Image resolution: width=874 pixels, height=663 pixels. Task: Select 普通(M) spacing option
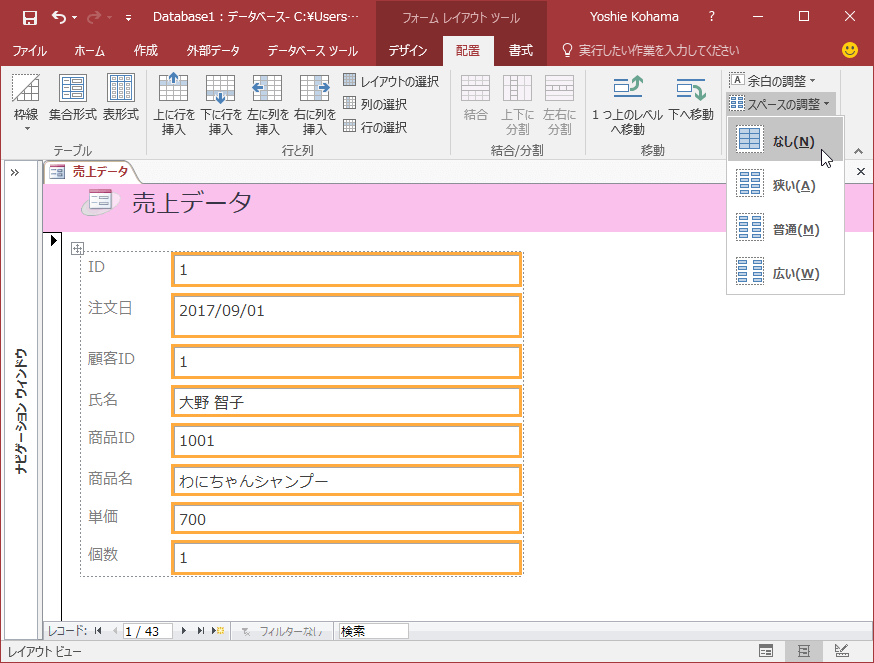pyautogui.click(x=785, y=229)
